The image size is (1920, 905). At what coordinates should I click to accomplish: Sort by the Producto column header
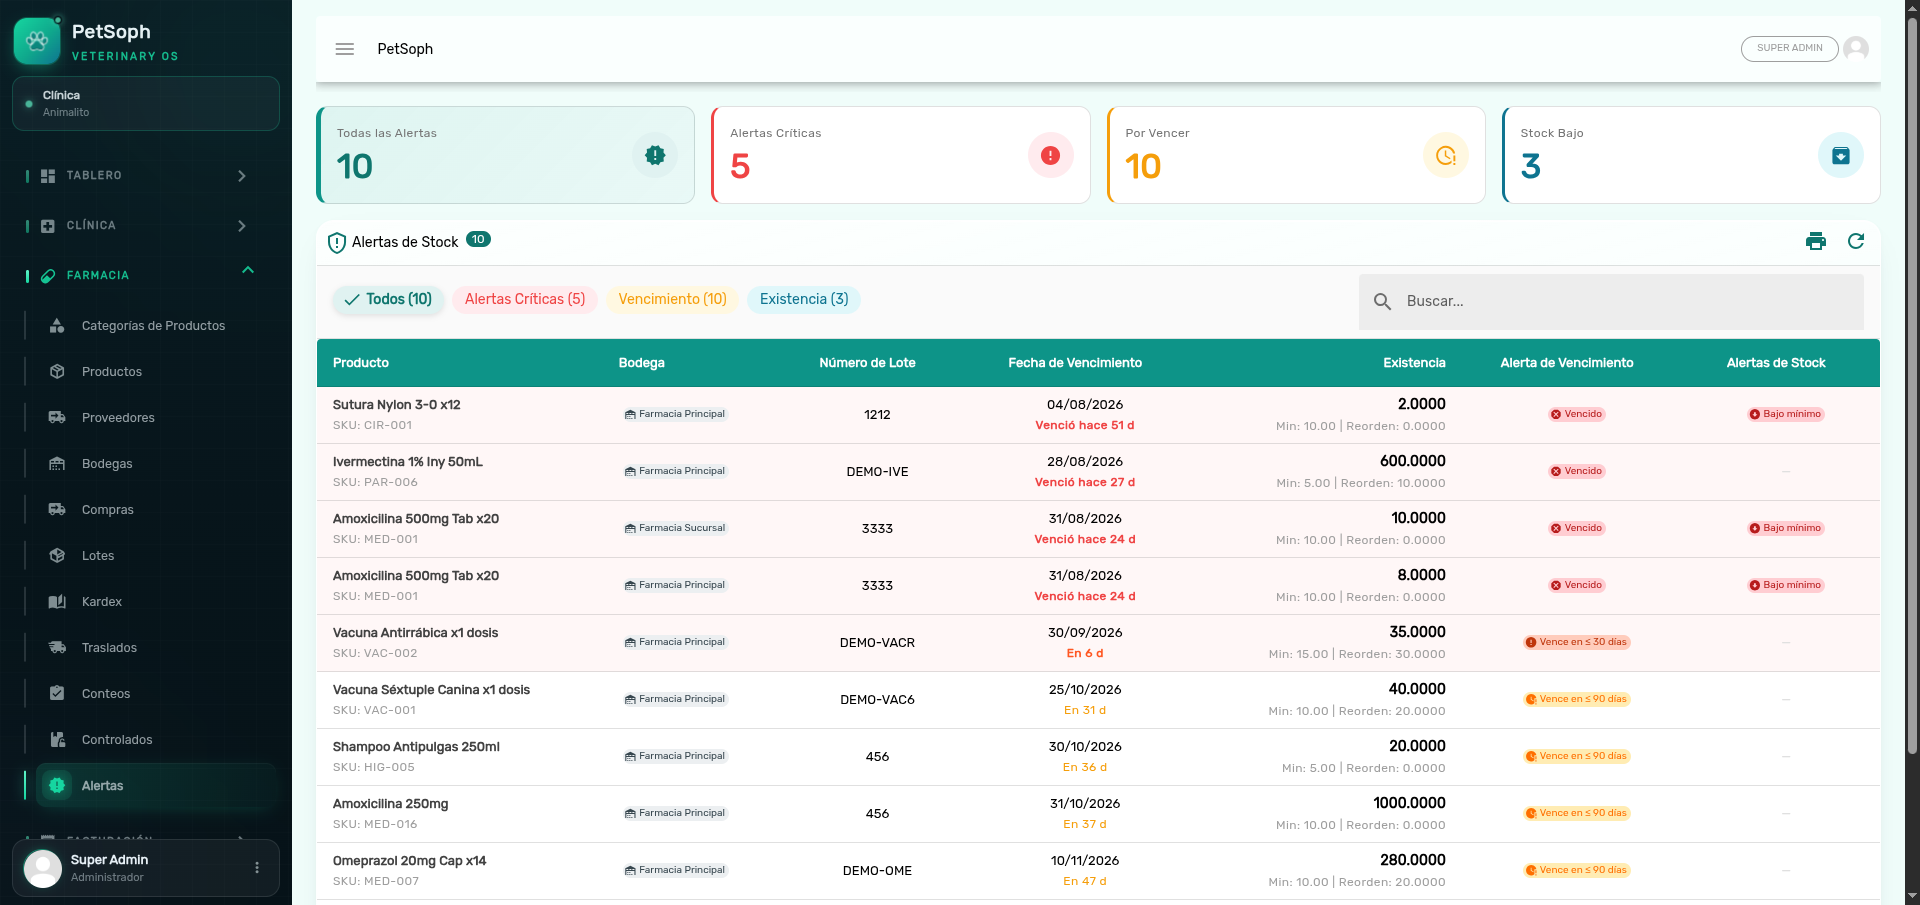(x=361, y=363)
